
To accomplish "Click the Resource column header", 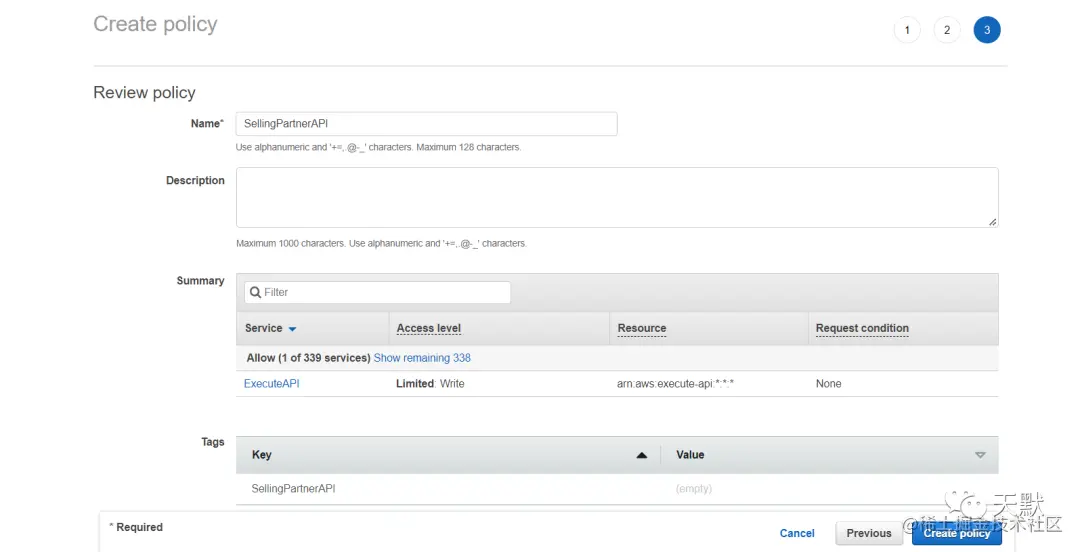I will [641, 328].
